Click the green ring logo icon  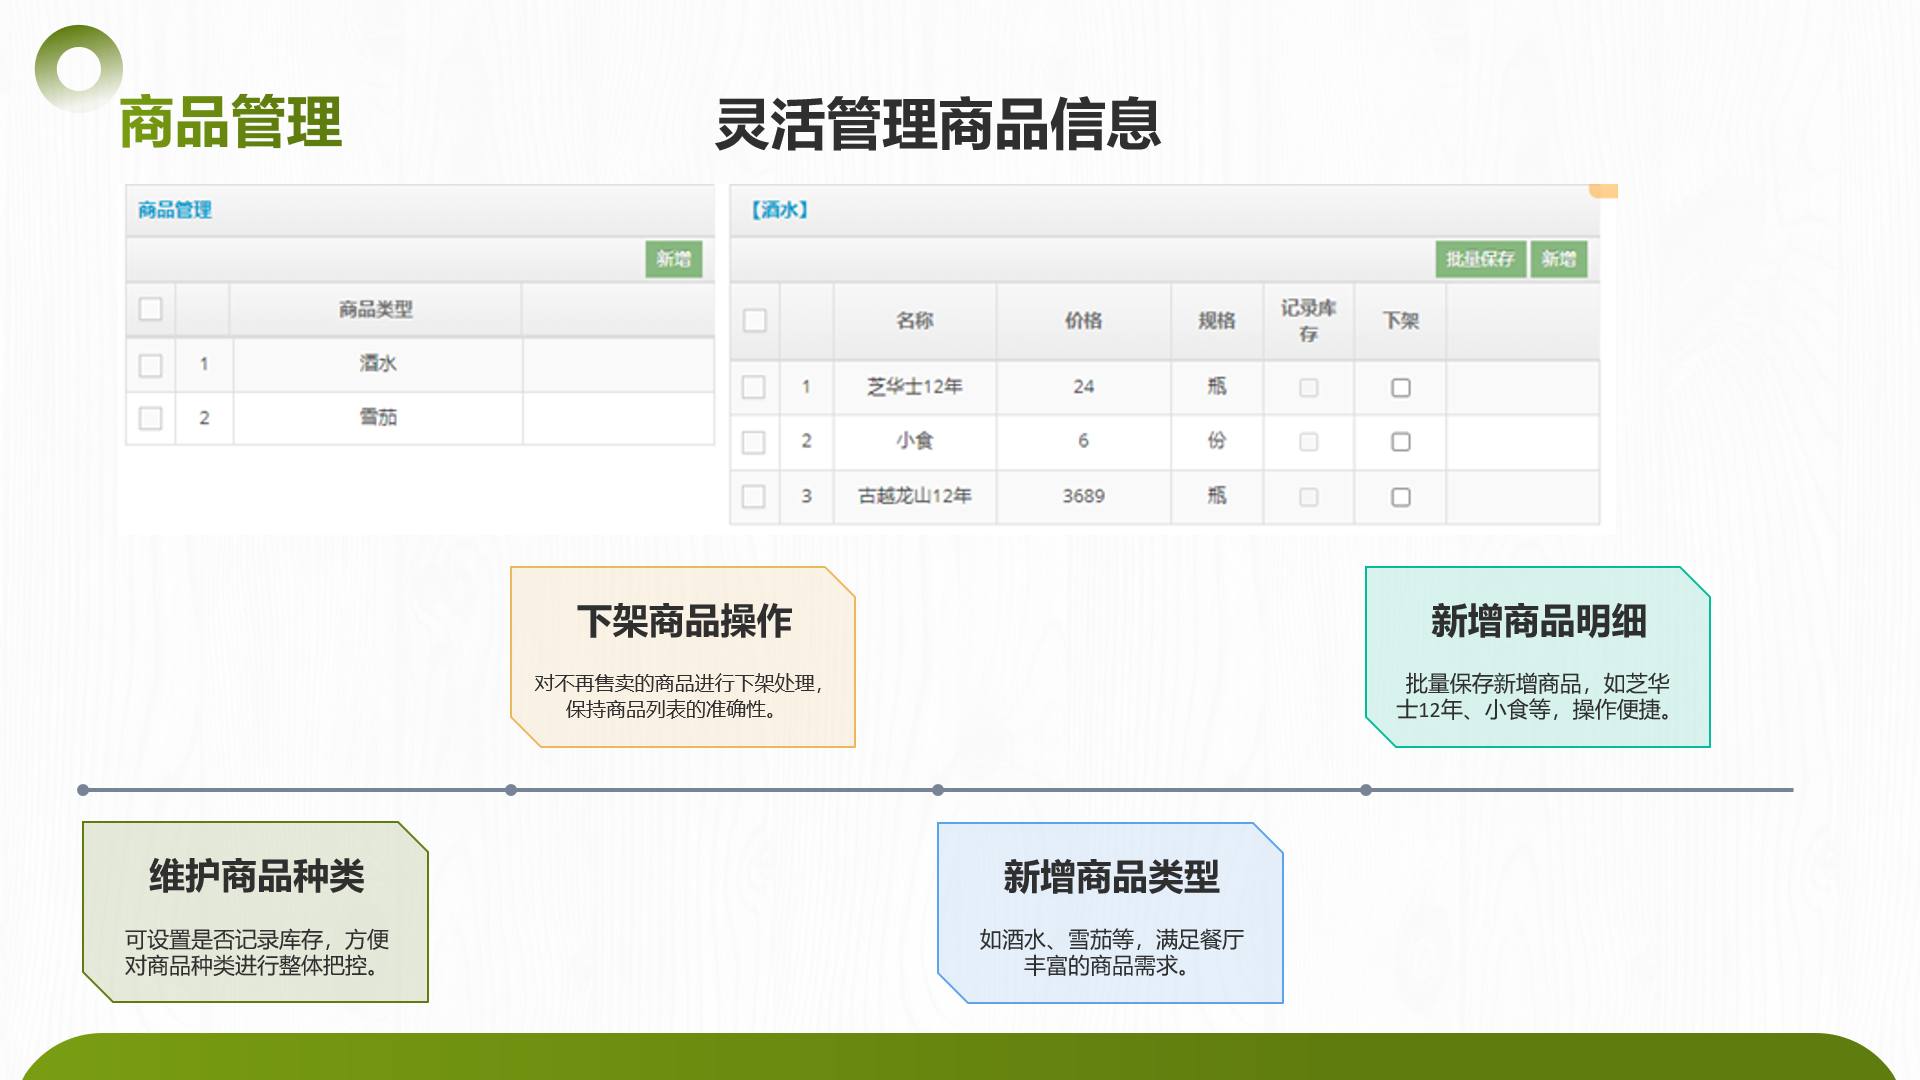pyautogui.click(x=79, y=69)
